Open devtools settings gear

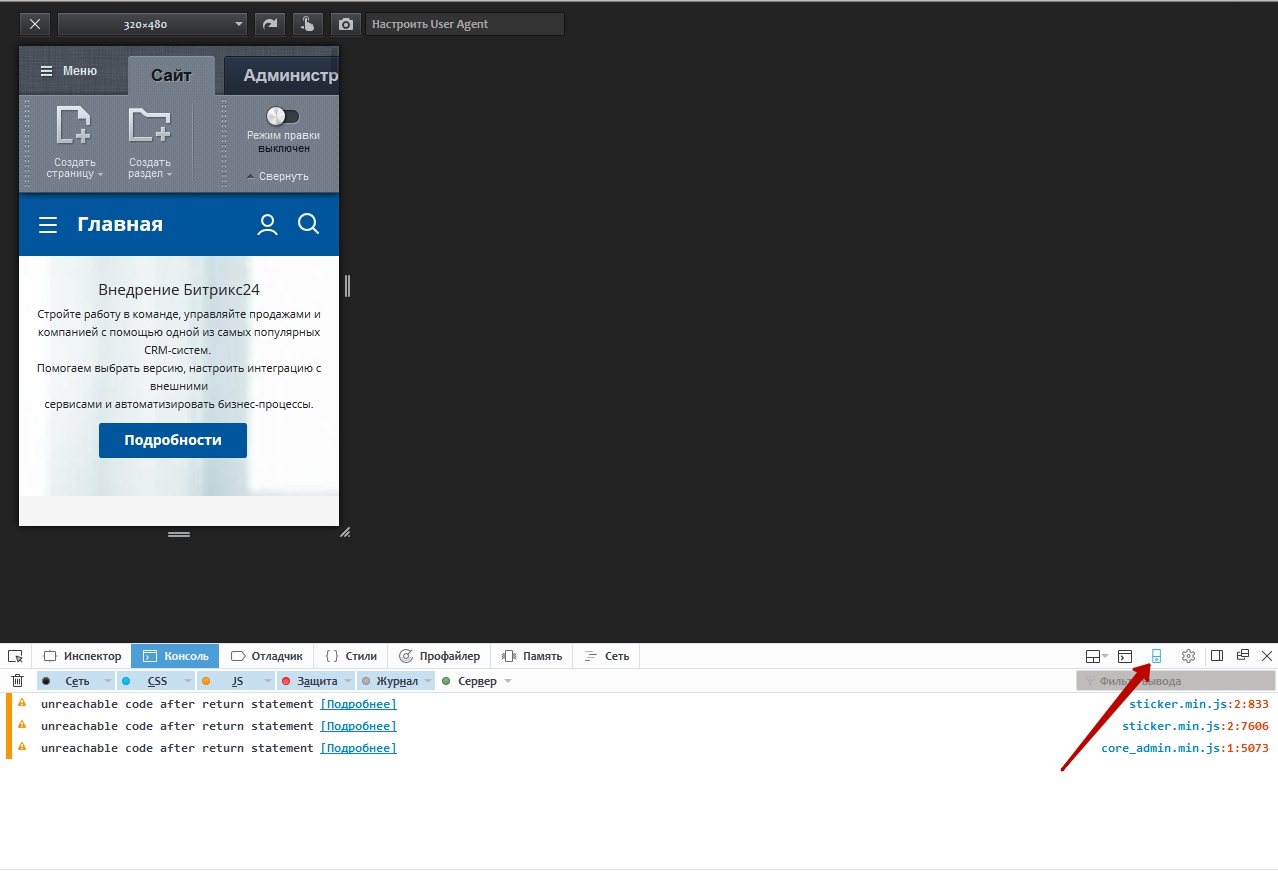(x=1188, y=656)
